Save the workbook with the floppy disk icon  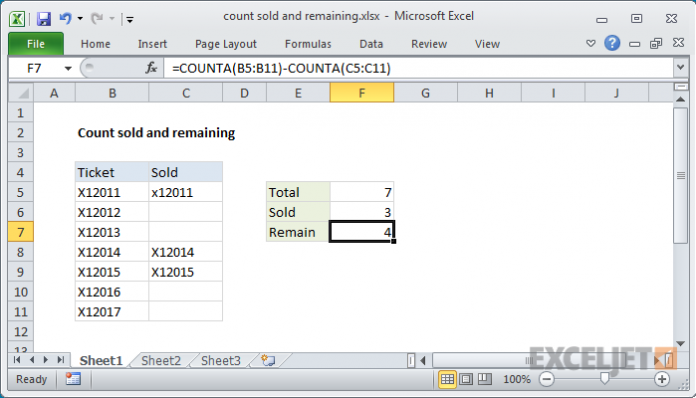pyautogui.click(x=44, y=19)
